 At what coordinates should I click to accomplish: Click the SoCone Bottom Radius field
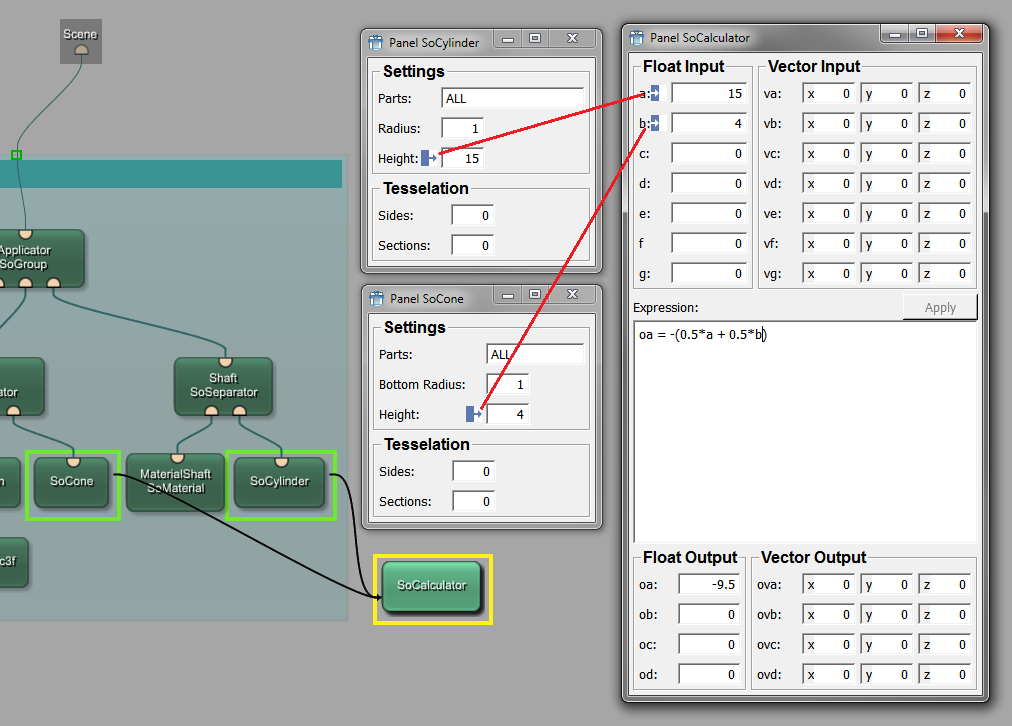click(508, 384)
